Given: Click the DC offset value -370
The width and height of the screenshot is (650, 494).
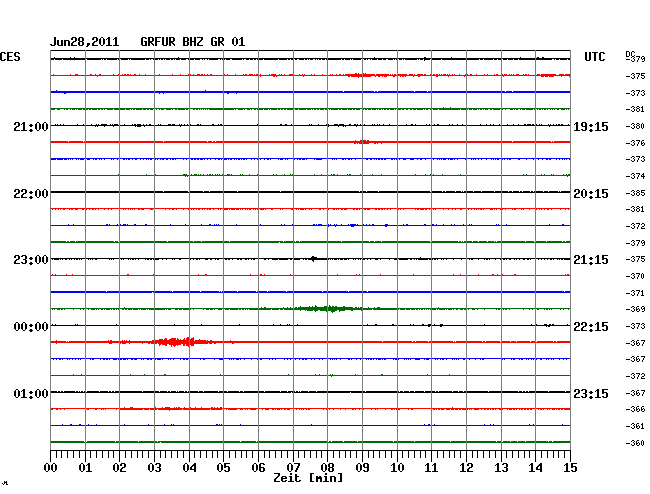Looking at the screenshot, I should 635,276.
